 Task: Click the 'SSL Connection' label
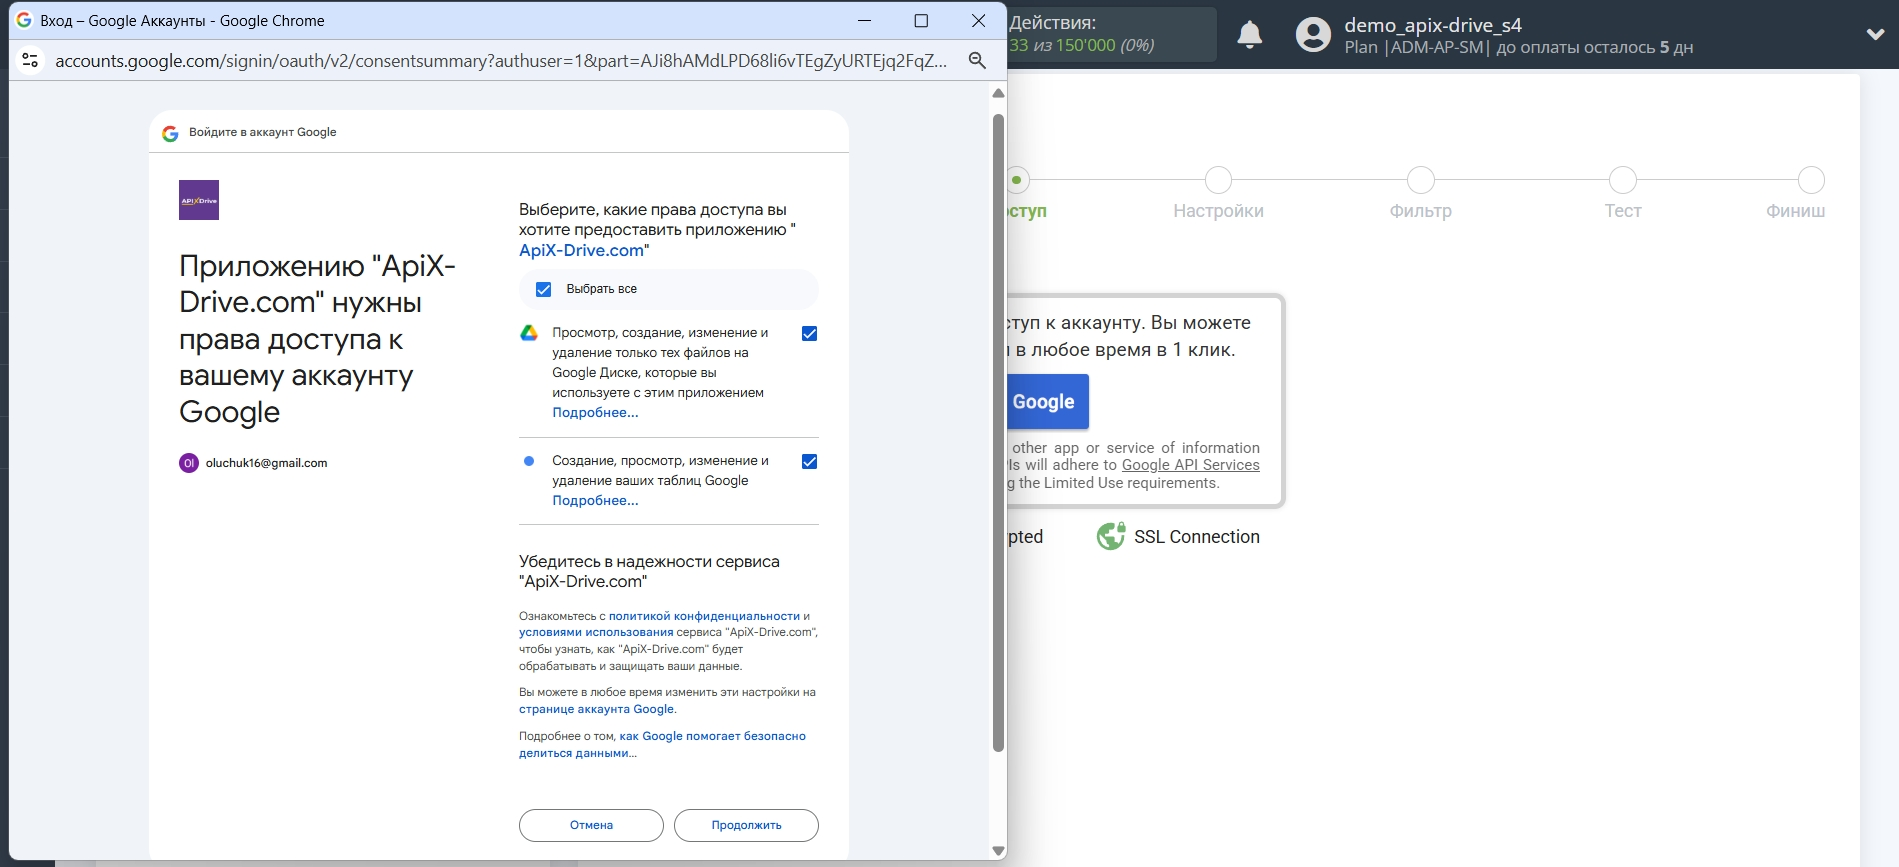tap(1196, 537)
